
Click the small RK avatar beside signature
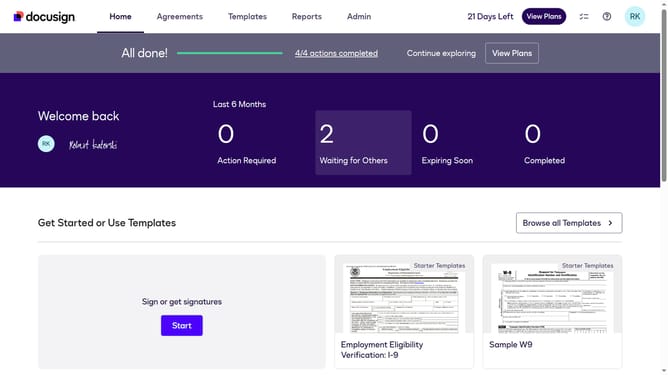[46, 144]
